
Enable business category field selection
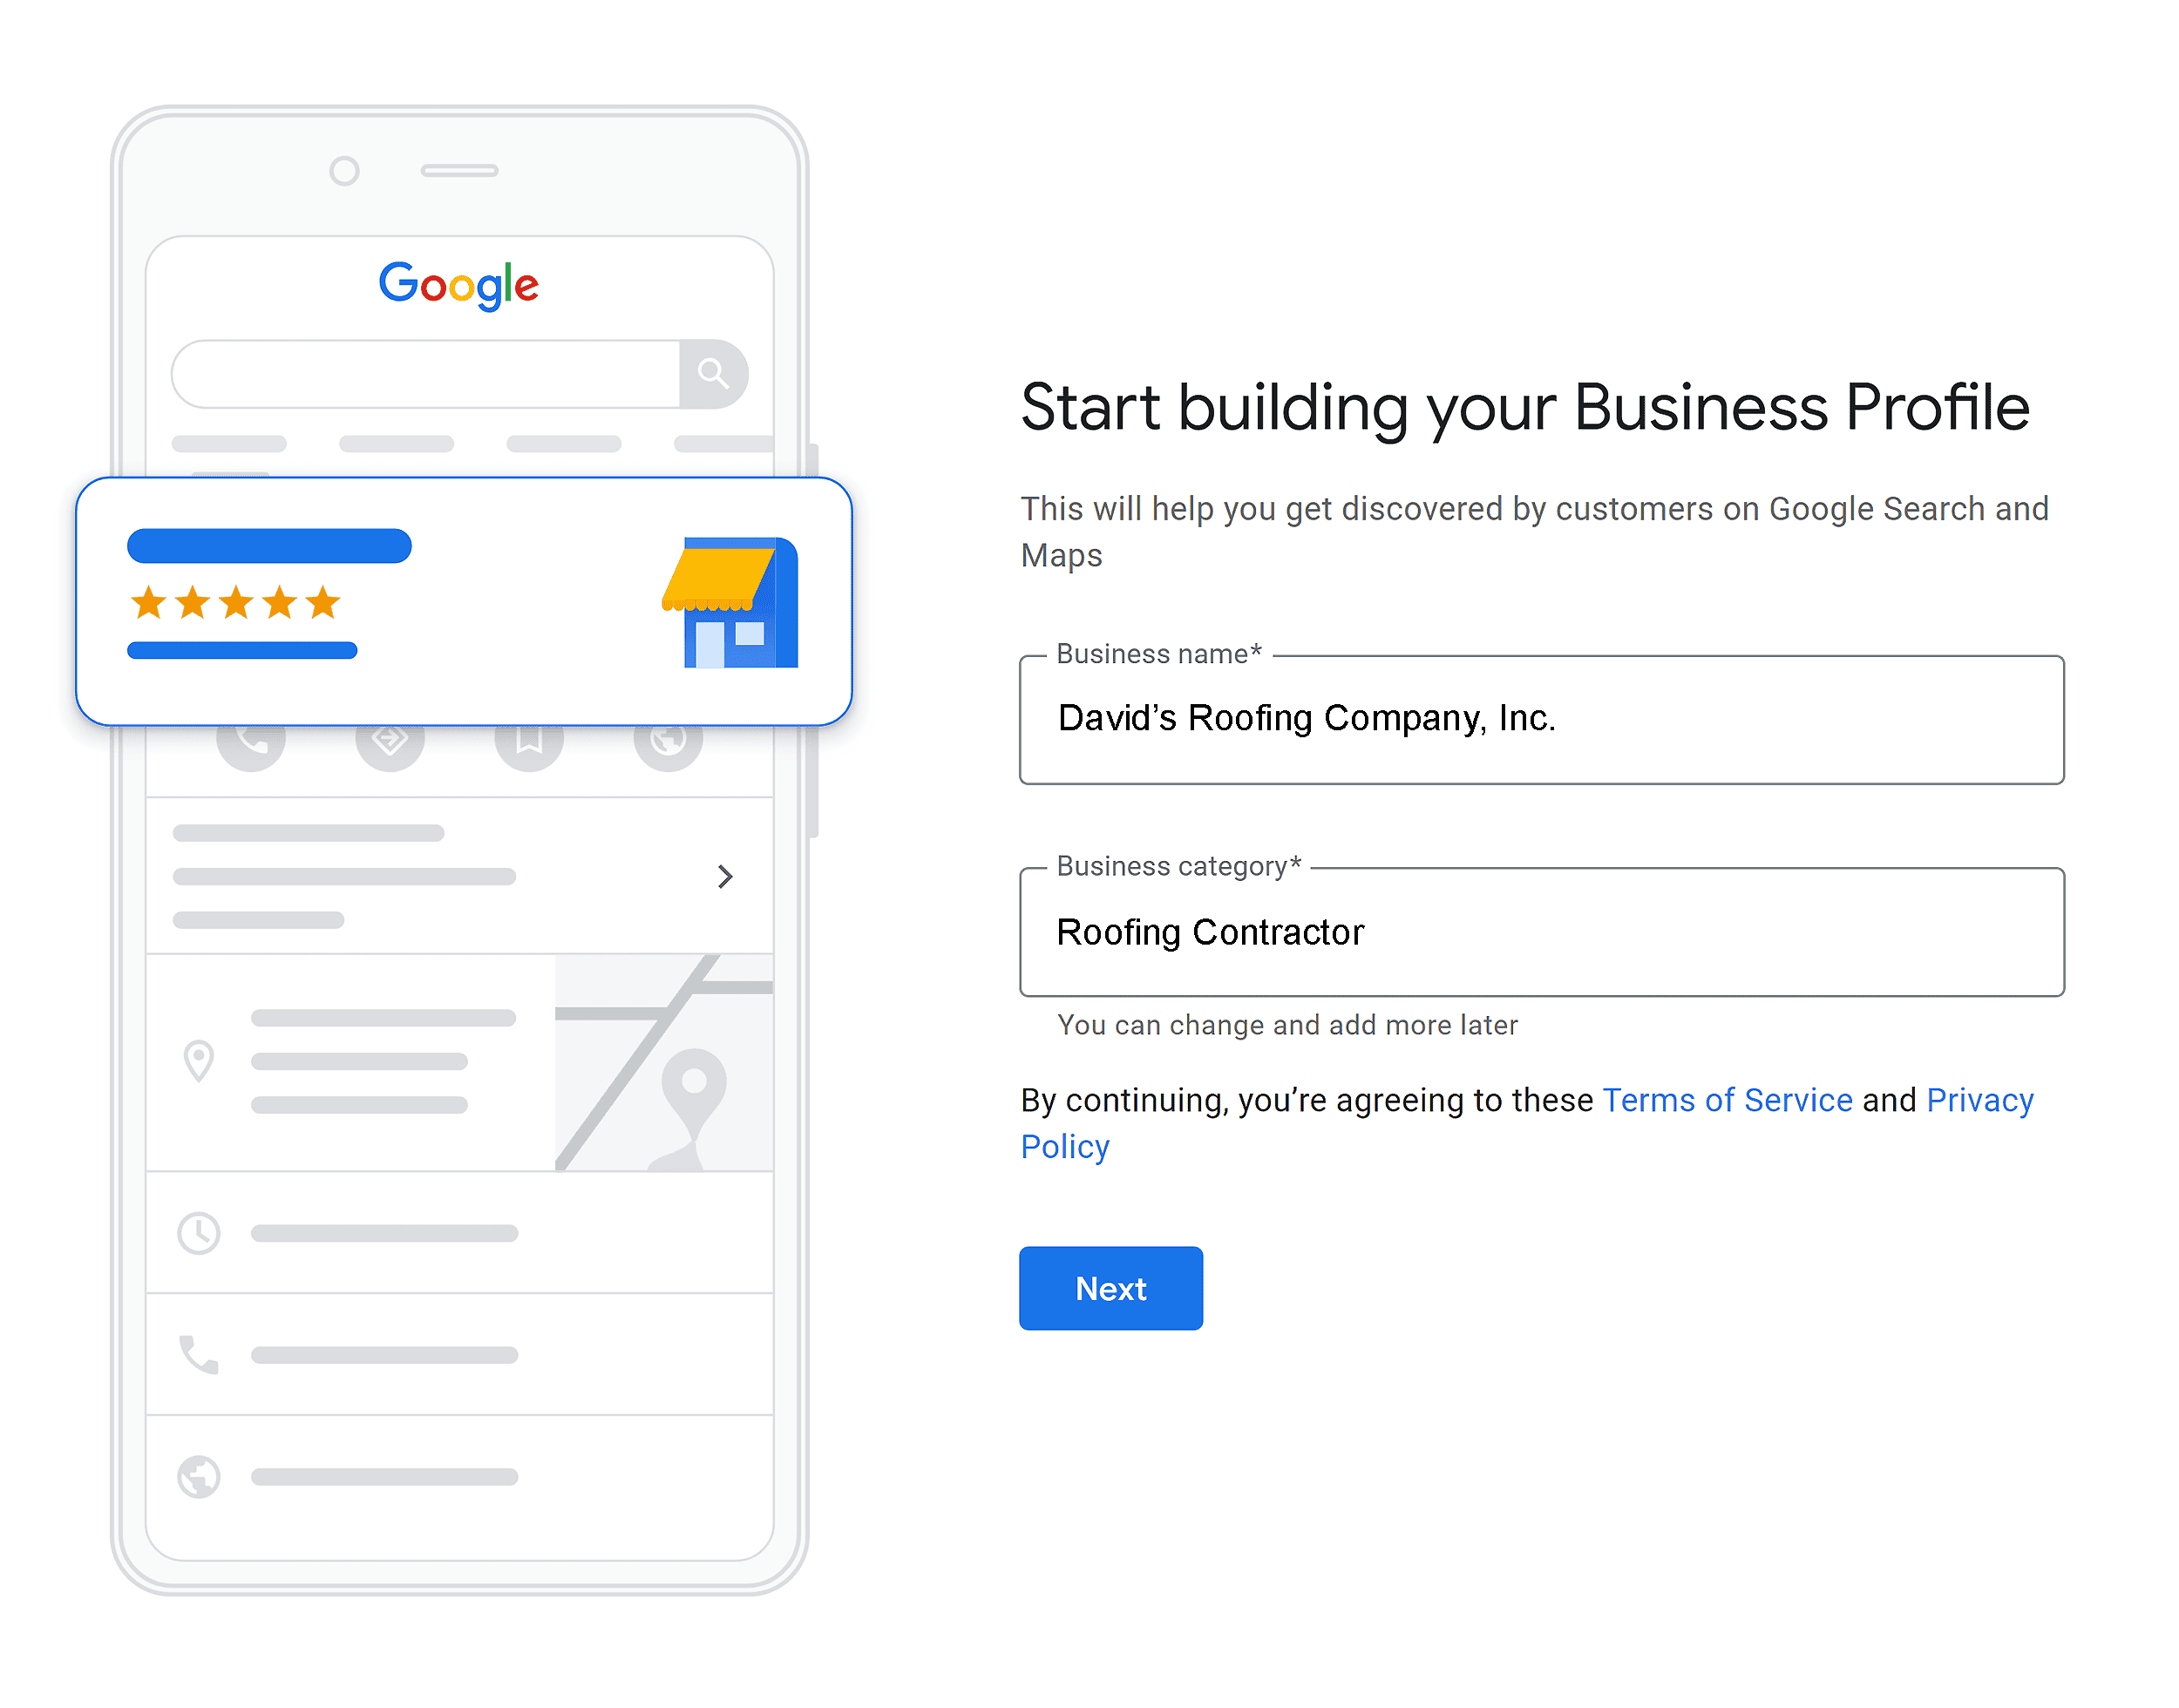pos(1546,930)
